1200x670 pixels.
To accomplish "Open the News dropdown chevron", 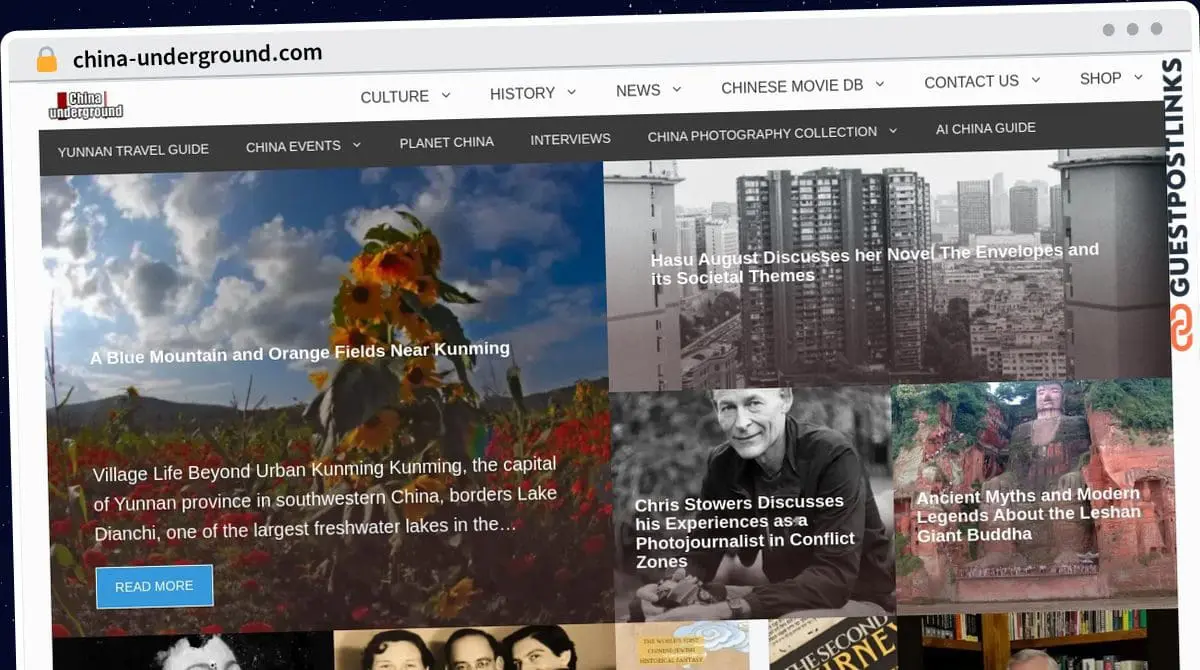I will click(x=677, y=89).
